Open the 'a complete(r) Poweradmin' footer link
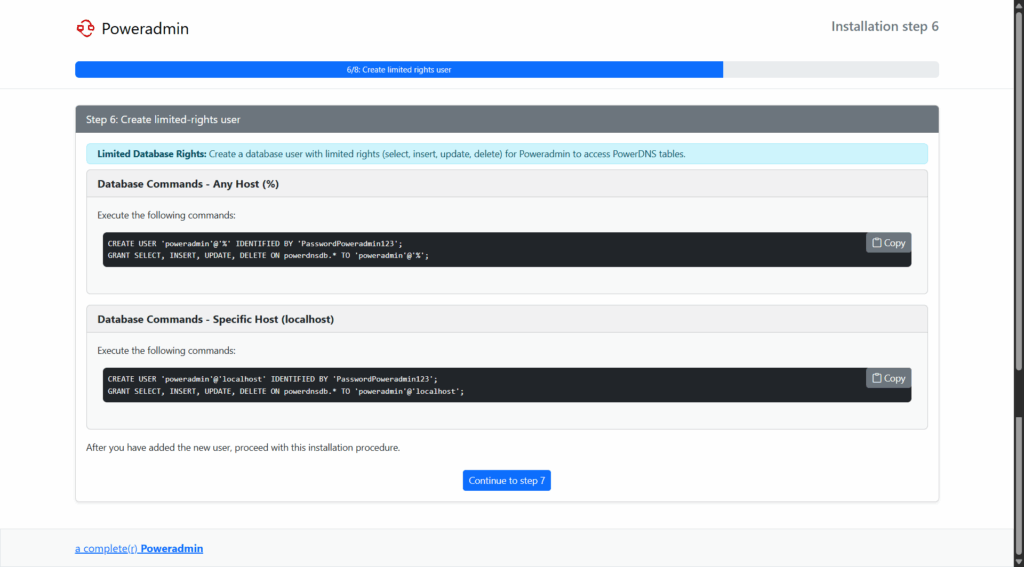1024x567 pixels. point(139,549)
